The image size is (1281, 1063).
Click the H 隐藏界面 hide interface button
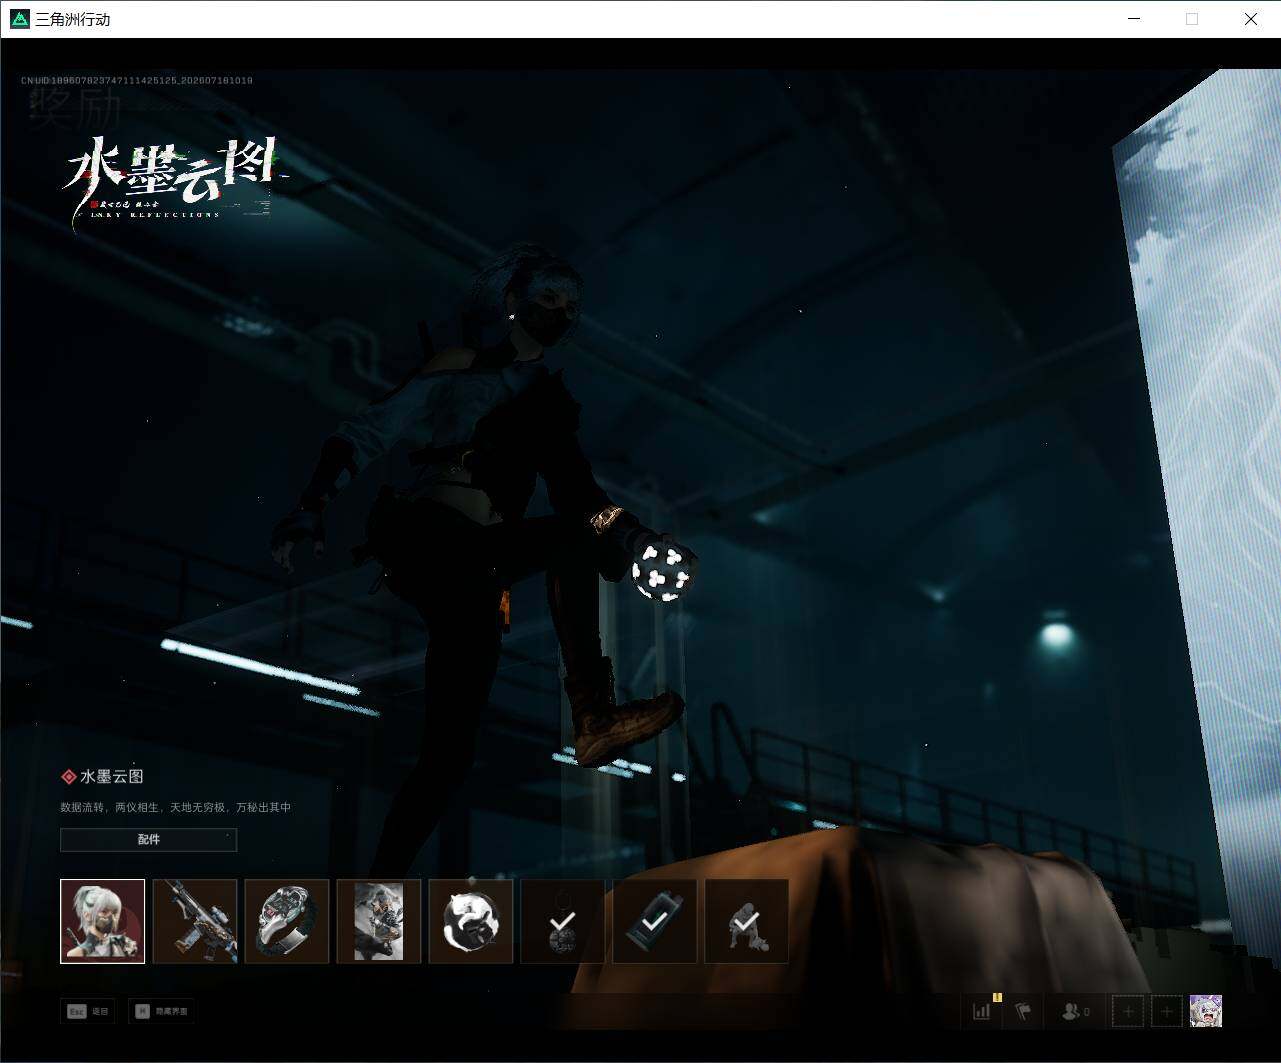coord(161,1011)
